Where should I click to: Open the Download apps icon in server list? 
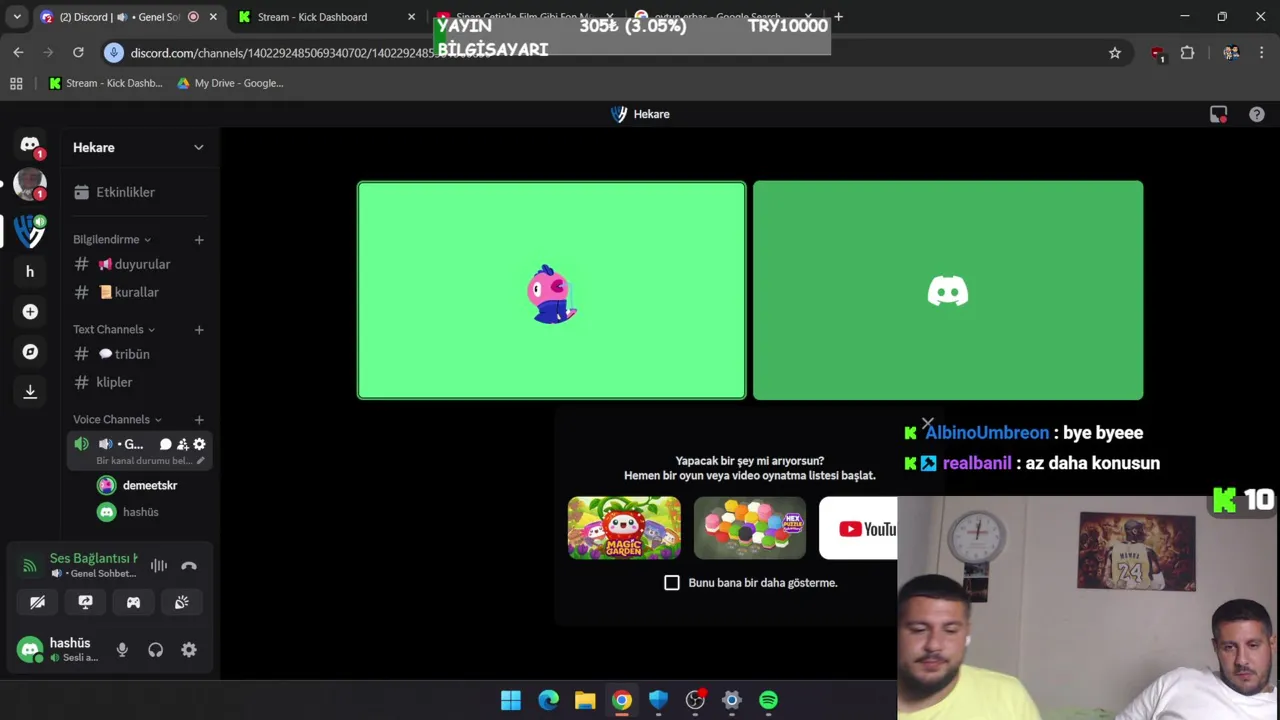30,392
